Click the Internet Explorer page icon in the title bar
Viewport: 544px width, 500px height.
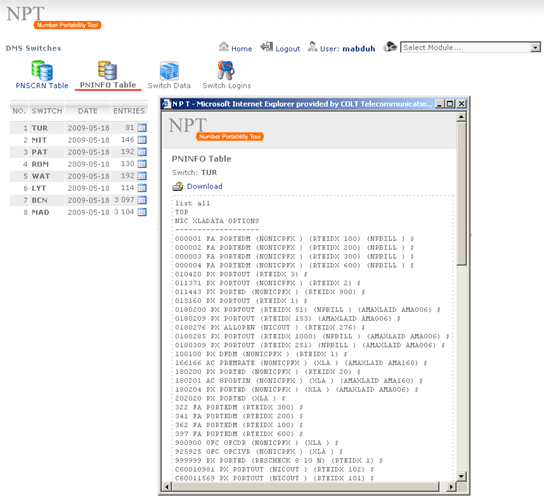[167, 104]
